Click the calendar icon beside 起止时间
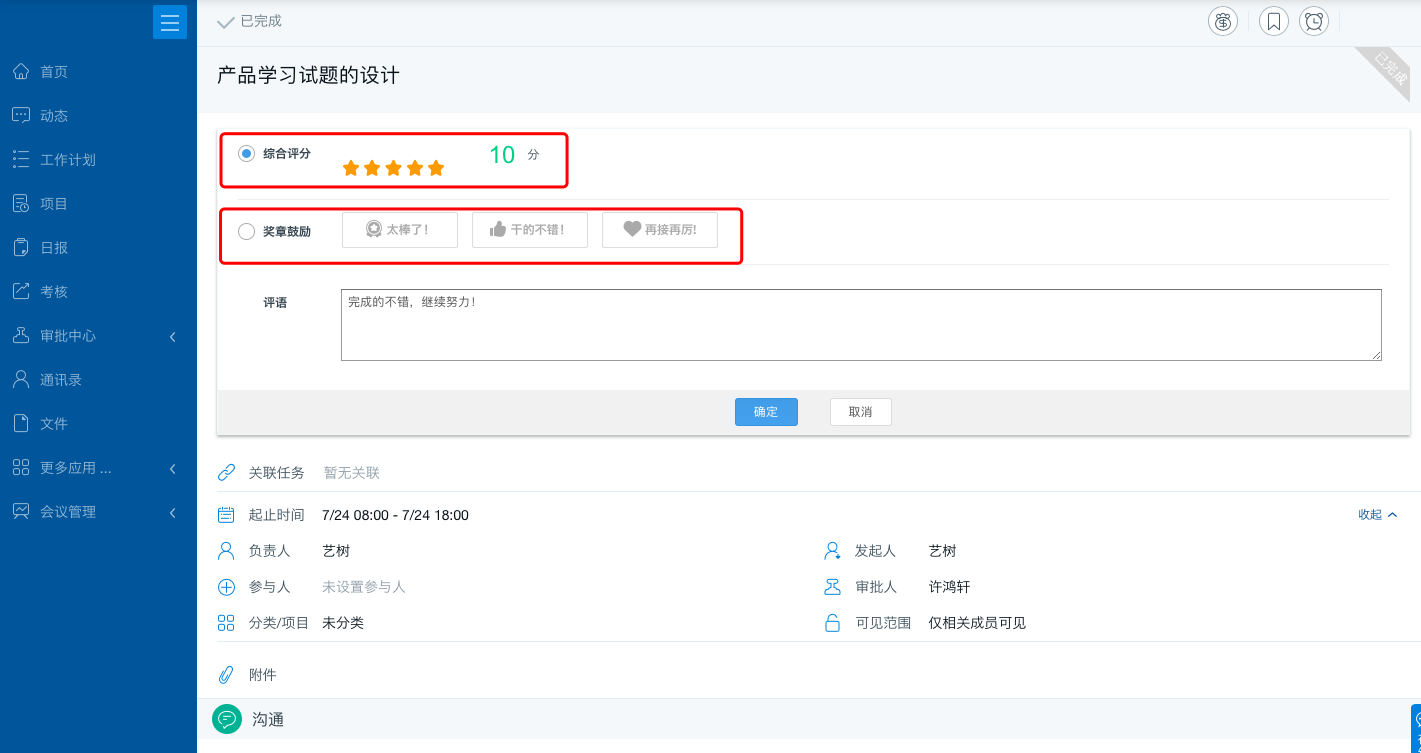The height and width of the screenshot is (753, 1421). pos(226,515)
